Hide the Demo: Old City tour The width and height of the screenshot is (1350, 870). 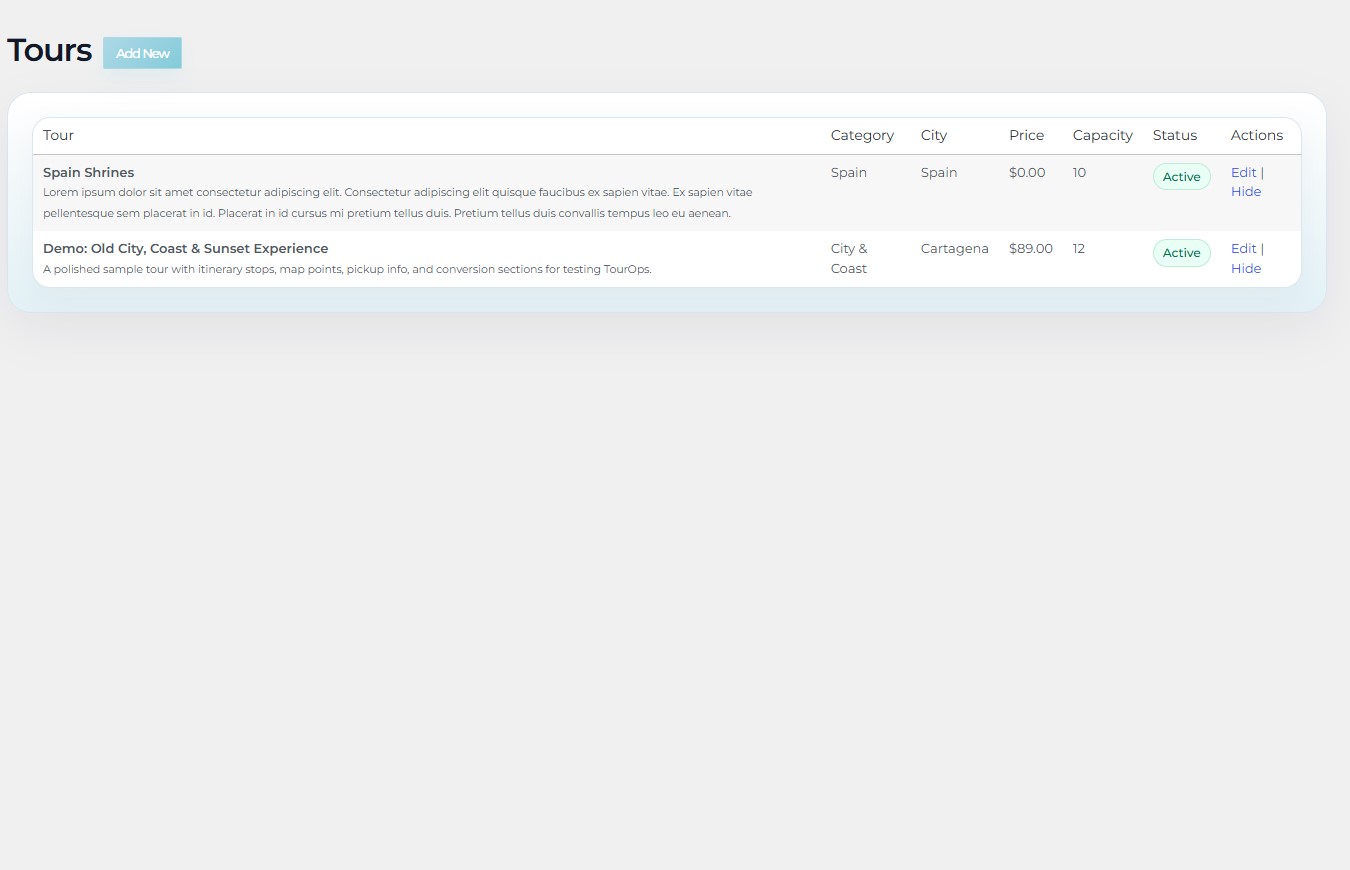tap(1246, 268)
